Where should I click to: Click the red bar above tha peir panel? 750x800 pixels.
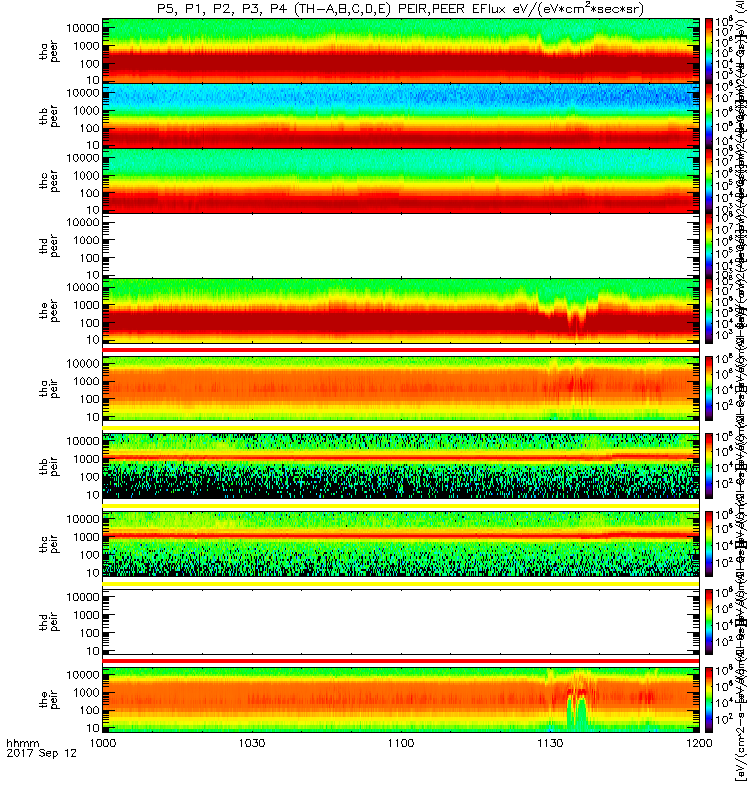pyautogui.click(x=401, y=349)
